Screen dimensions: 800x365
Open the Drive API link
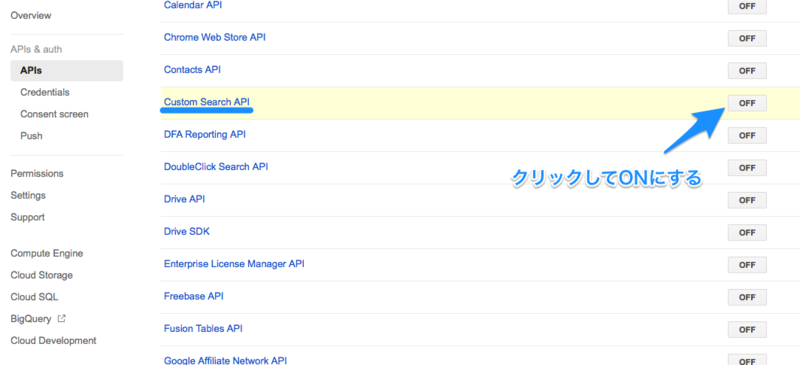pyautogui.click(x=184, y=199)
